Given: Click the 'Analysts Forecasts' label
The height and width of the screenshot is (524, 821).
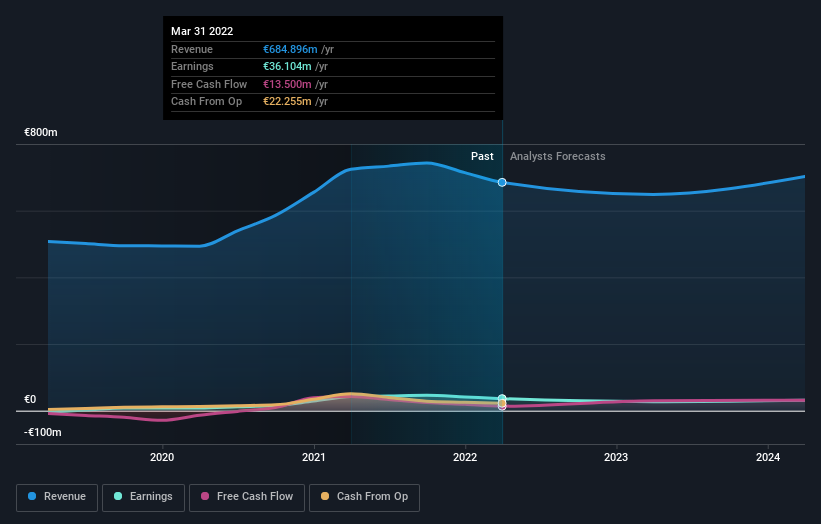Looking at the screenshot, I should [558, 156].
